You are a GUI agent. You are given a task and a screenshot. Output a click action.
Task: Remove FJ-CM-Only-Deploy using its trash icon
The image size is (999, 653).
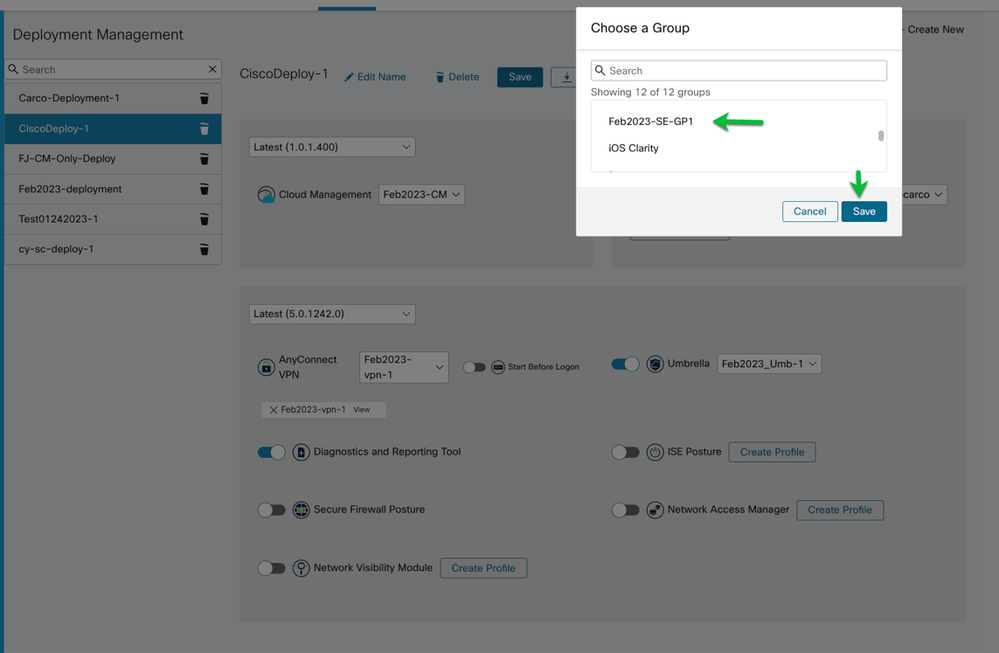[x=204, y=159]
